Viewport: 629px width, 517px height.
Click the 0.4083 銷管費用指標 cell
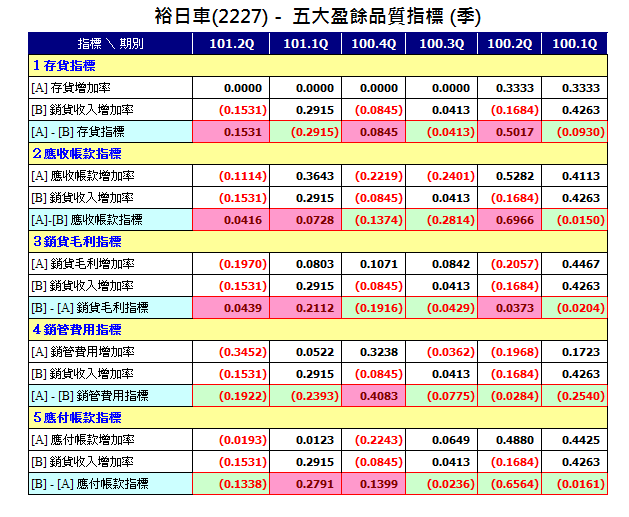point(374,396)
